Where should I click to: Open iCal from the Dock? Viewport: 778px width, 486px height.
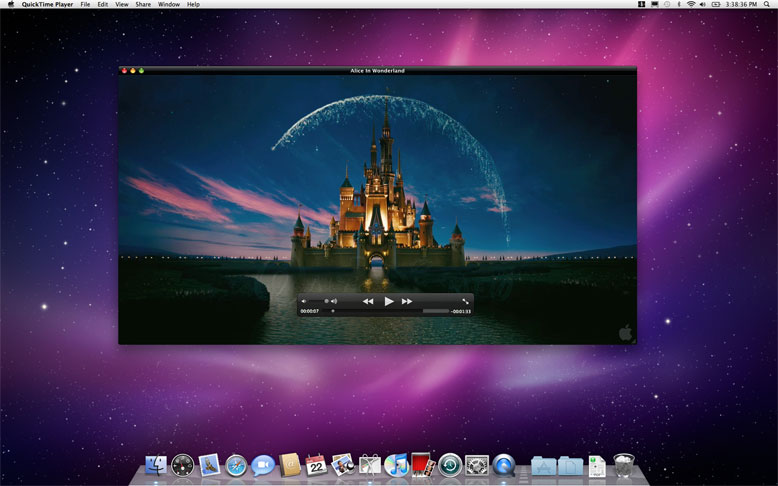[x=316, y=465]
